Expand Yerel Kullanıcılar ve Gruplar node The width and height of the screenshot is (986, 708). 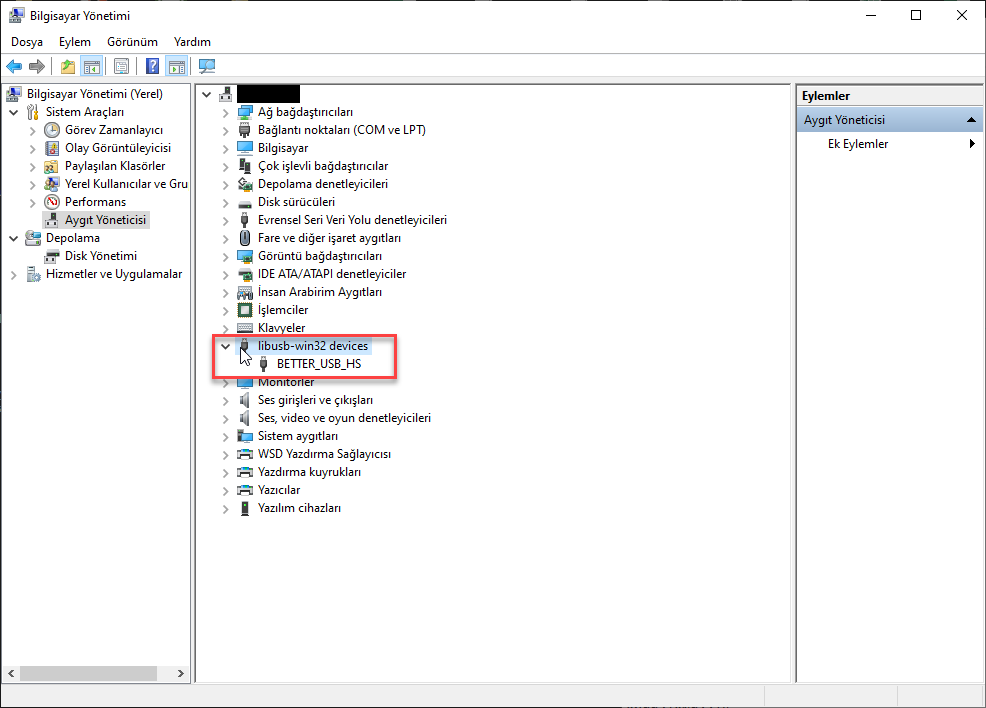point(33,185)
